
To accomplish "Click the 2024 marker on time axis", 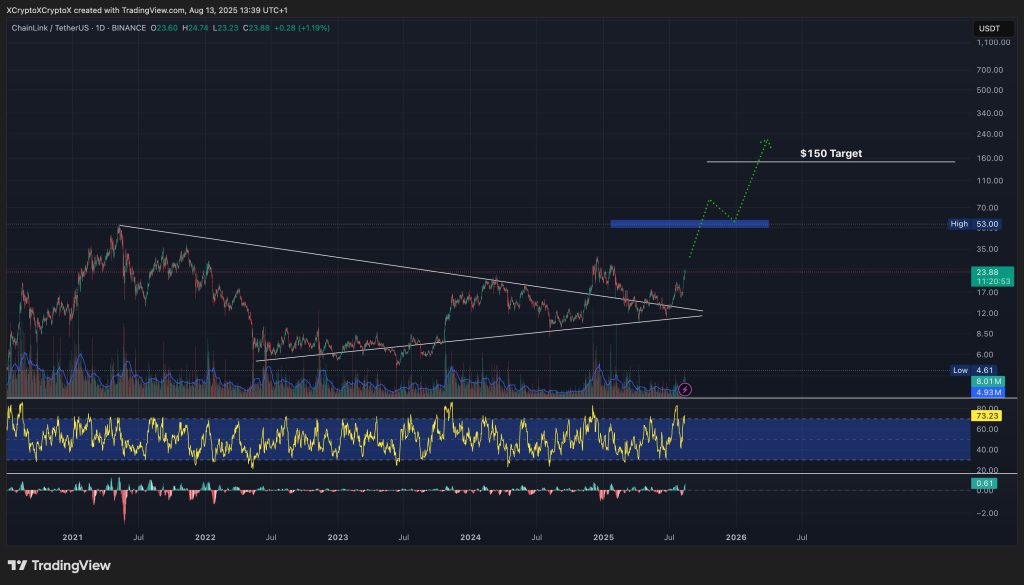I will click(x=471, y=536).
